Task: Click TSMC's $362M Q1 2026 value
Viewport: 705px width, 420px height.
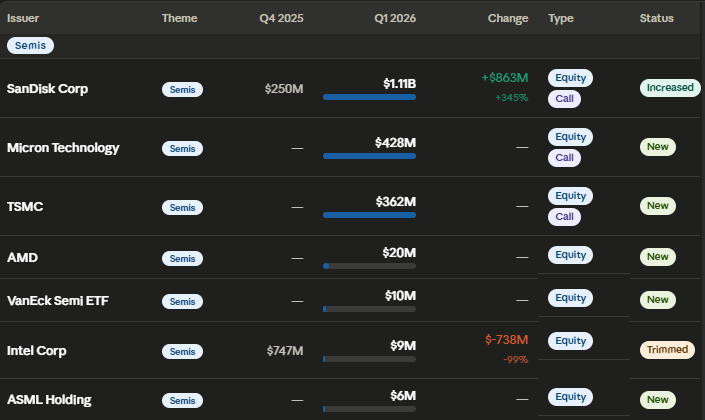Action: click(396, 201)
